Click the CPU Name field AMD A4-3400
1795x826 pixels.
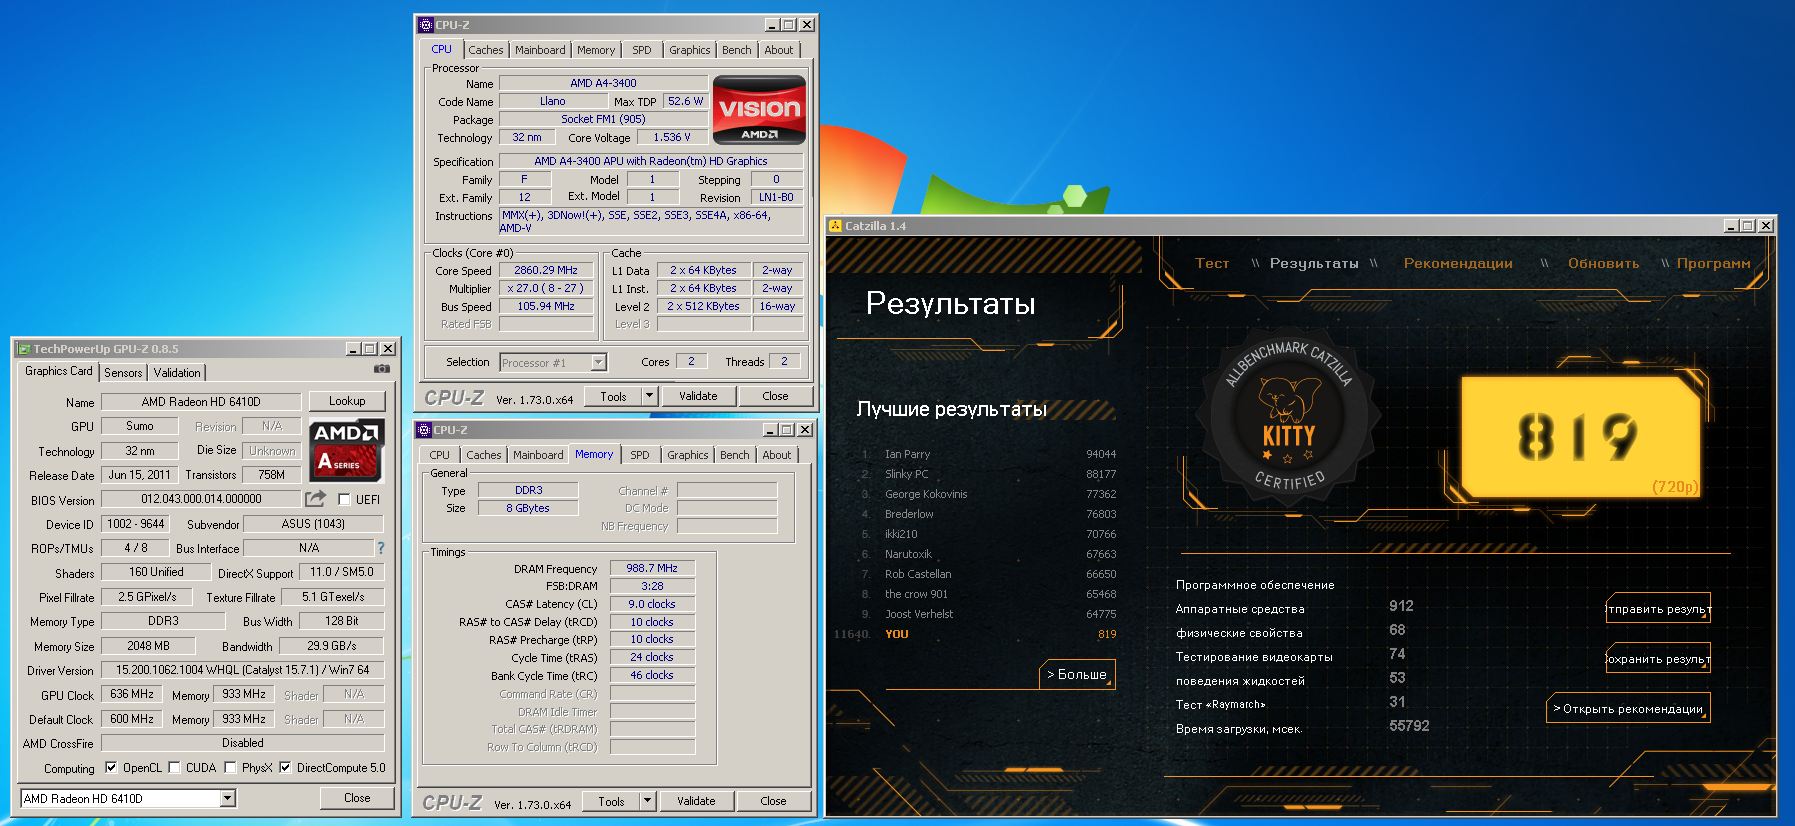603,83
